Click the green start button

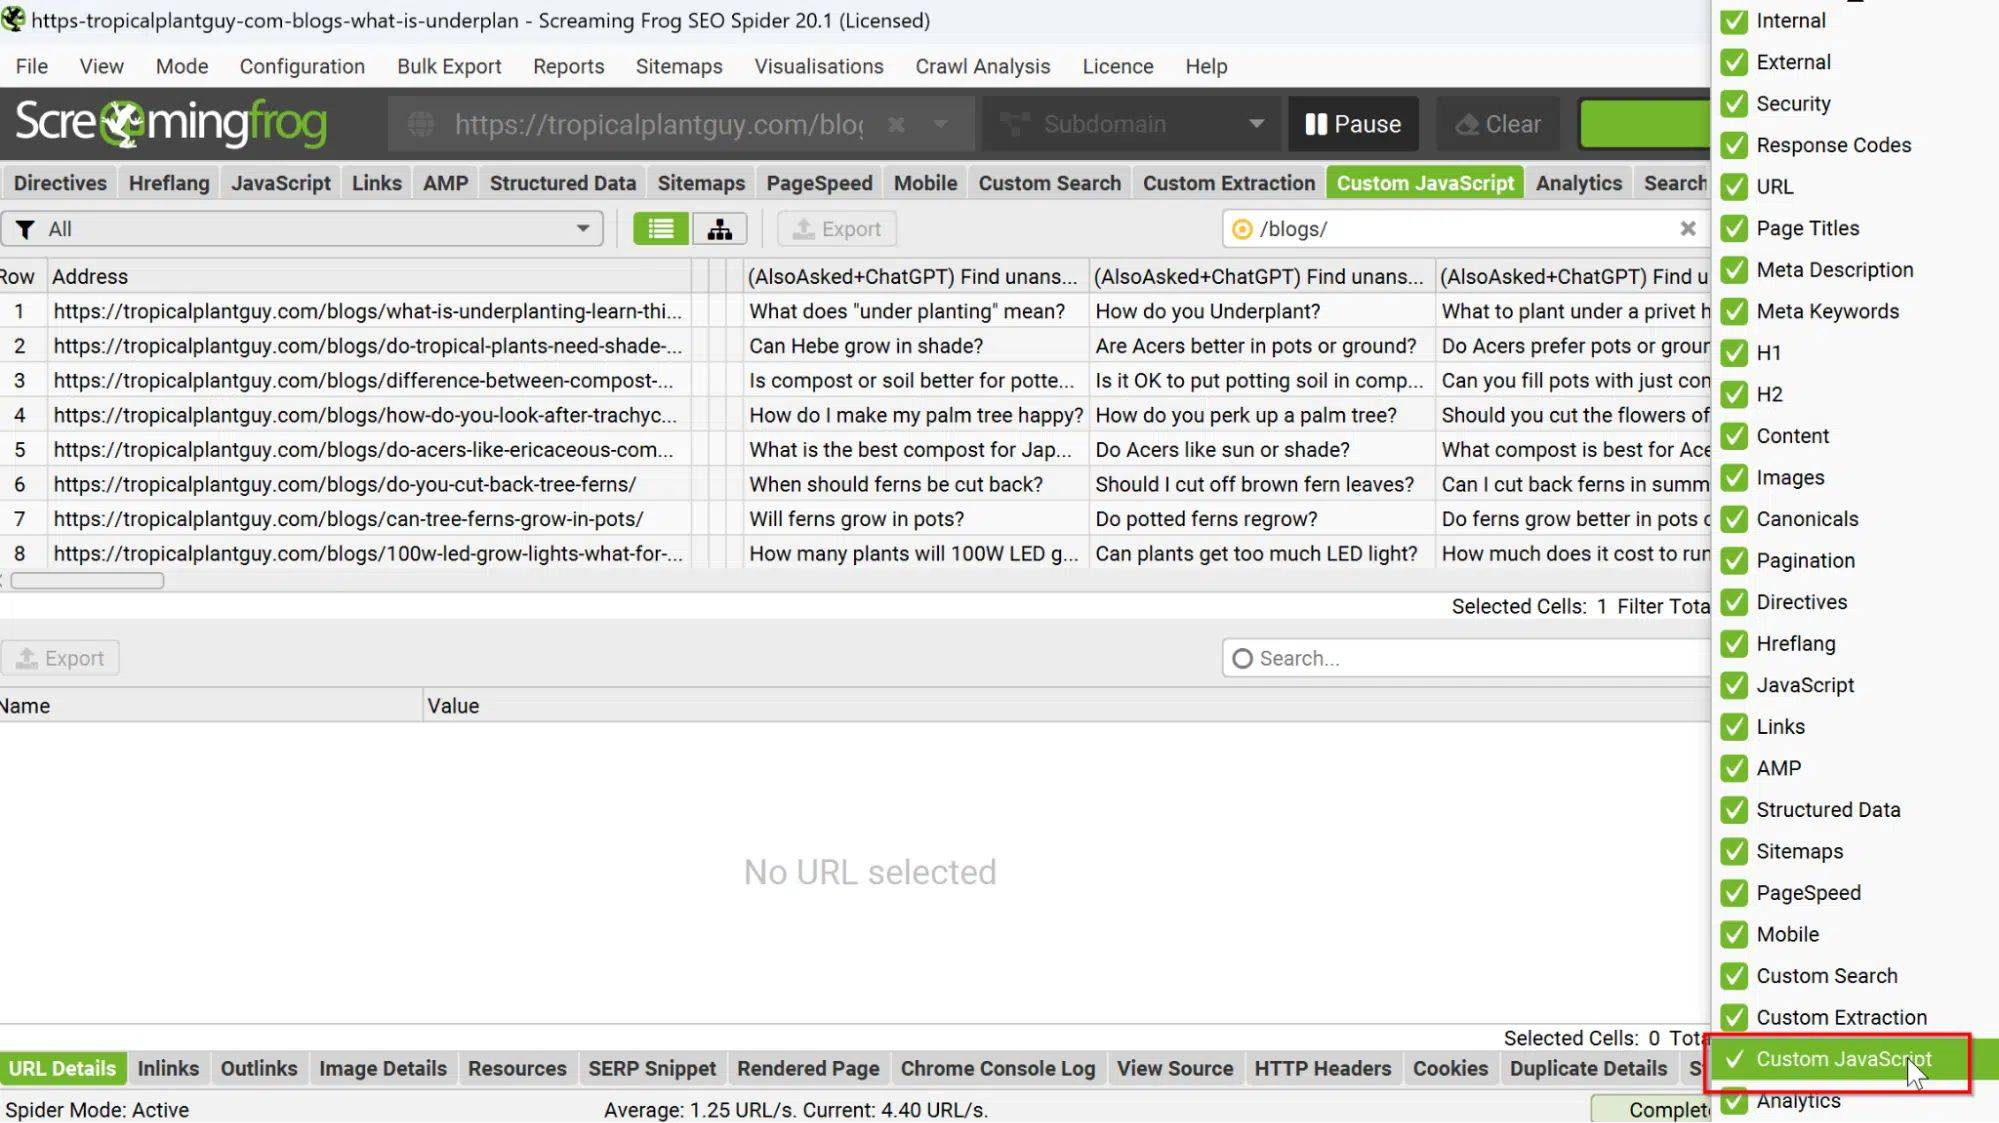(1645, 124)
